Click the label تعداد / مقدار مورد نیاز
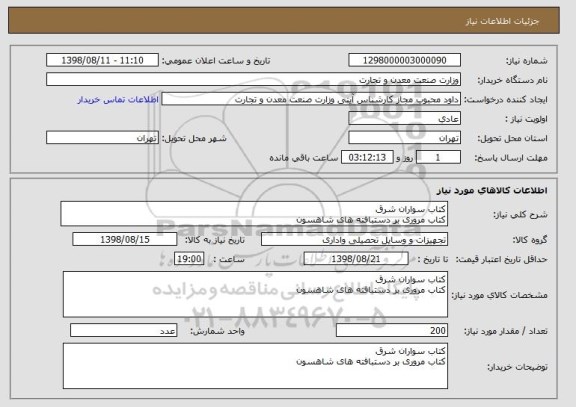Viewport: 576px width, 407px height. (x=505, y=331)
